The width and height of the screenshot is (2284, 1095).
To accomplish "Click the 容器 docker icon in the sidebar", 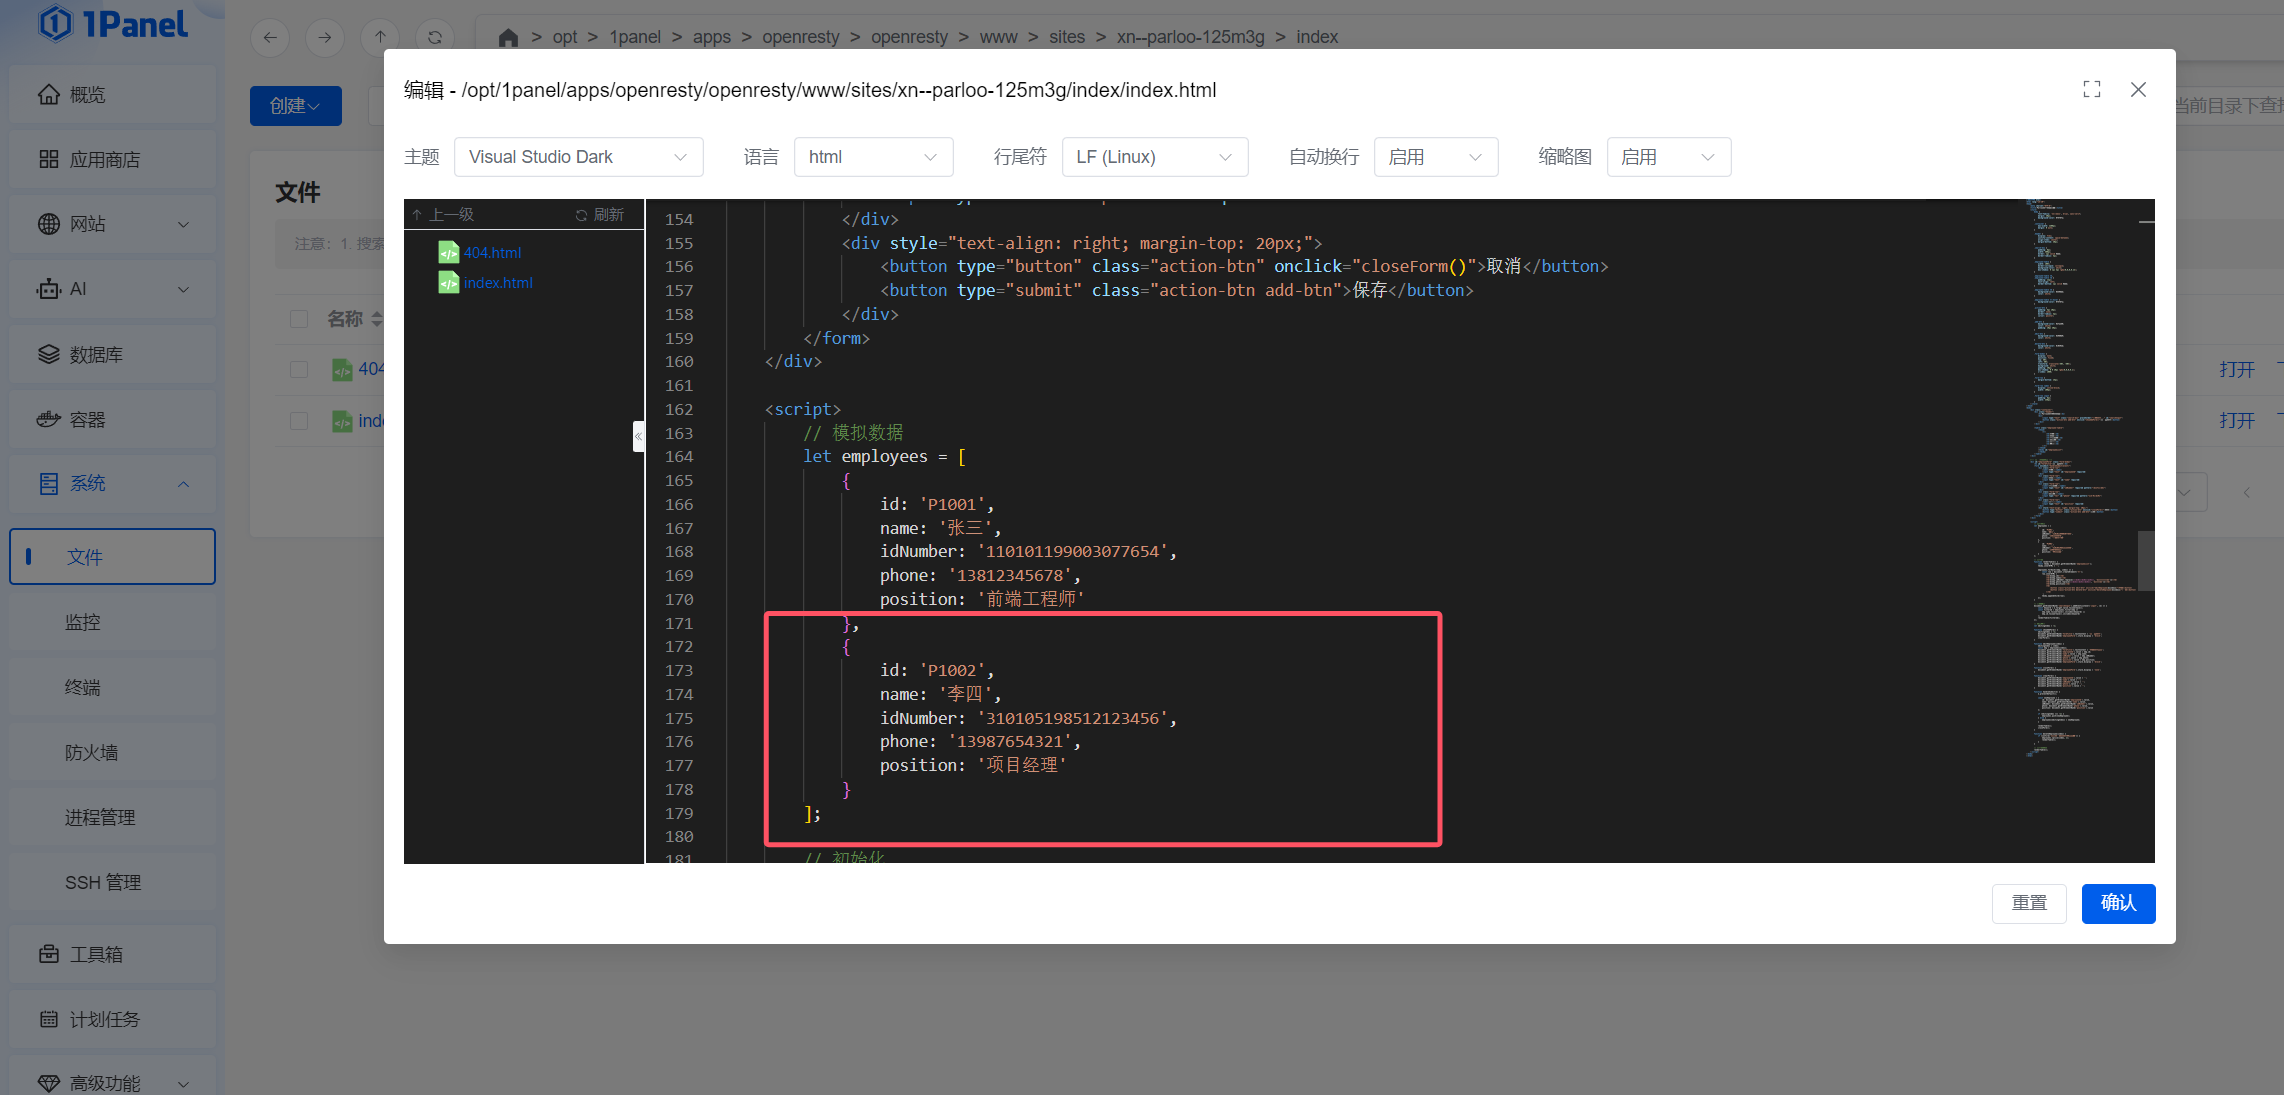I will pyautogui.click(x=48, y=419).
